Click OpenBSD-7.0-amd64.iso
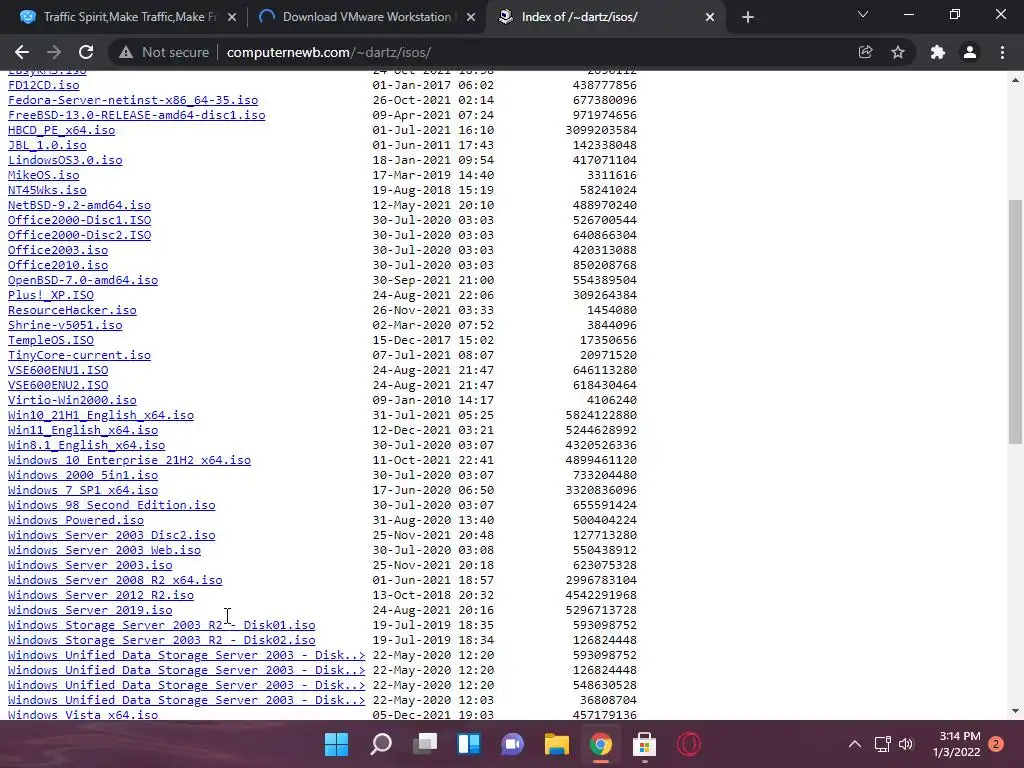Viewport: 1024px width, 768px height. click(83, 280)
